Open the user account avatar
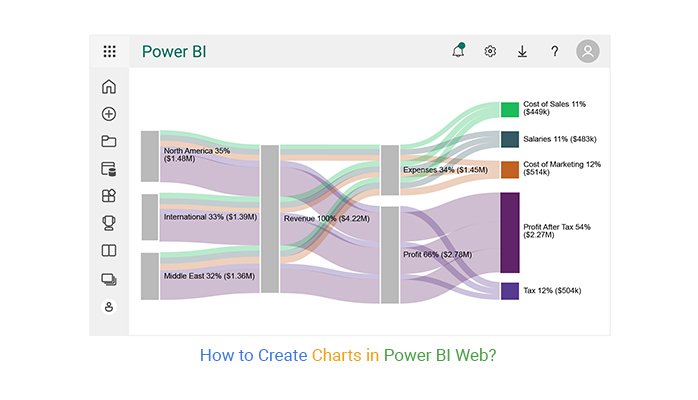Screen dimensions: 698x400 [588, 51]
